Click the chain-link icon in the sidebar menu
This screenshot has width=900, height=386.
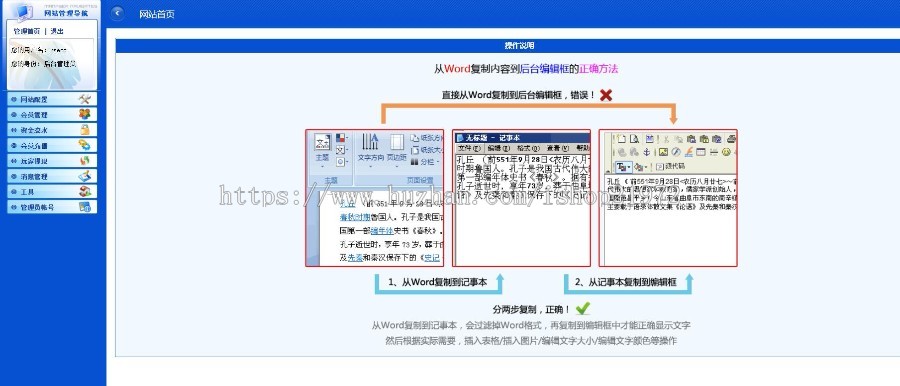pos(84,145)
